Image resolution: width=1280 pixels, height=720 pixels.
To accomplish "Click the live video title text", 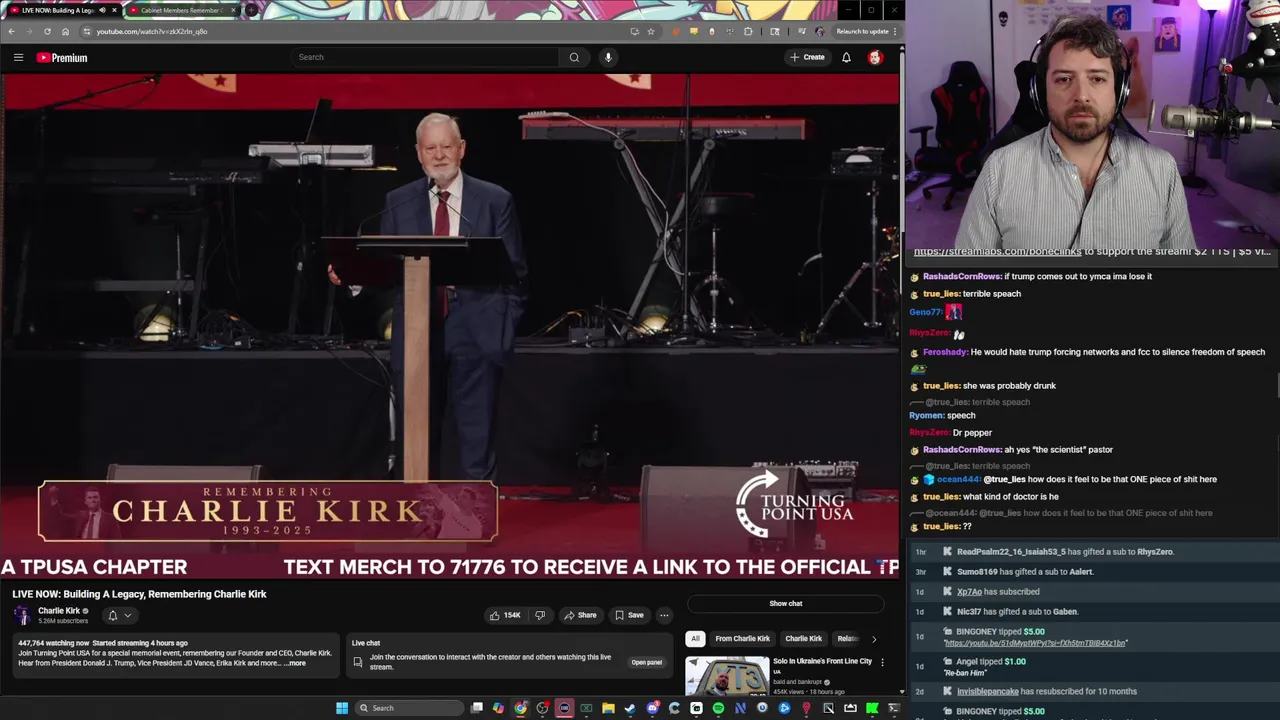I will [139, 594].
